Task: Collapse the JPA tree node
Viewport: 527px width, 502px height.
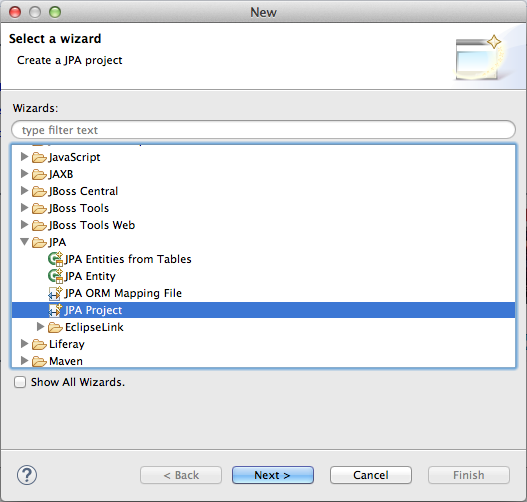Action: tap(24, 242)
